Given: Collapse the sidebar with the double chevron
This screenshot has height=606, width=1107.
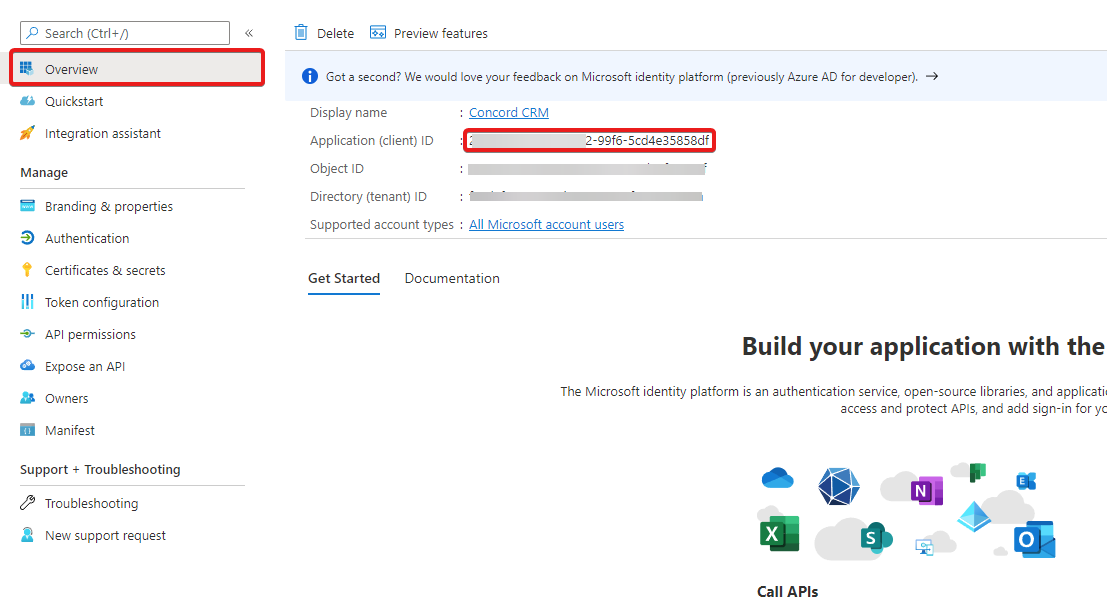Looking at the screenshot, I should (x=249, y=32).
